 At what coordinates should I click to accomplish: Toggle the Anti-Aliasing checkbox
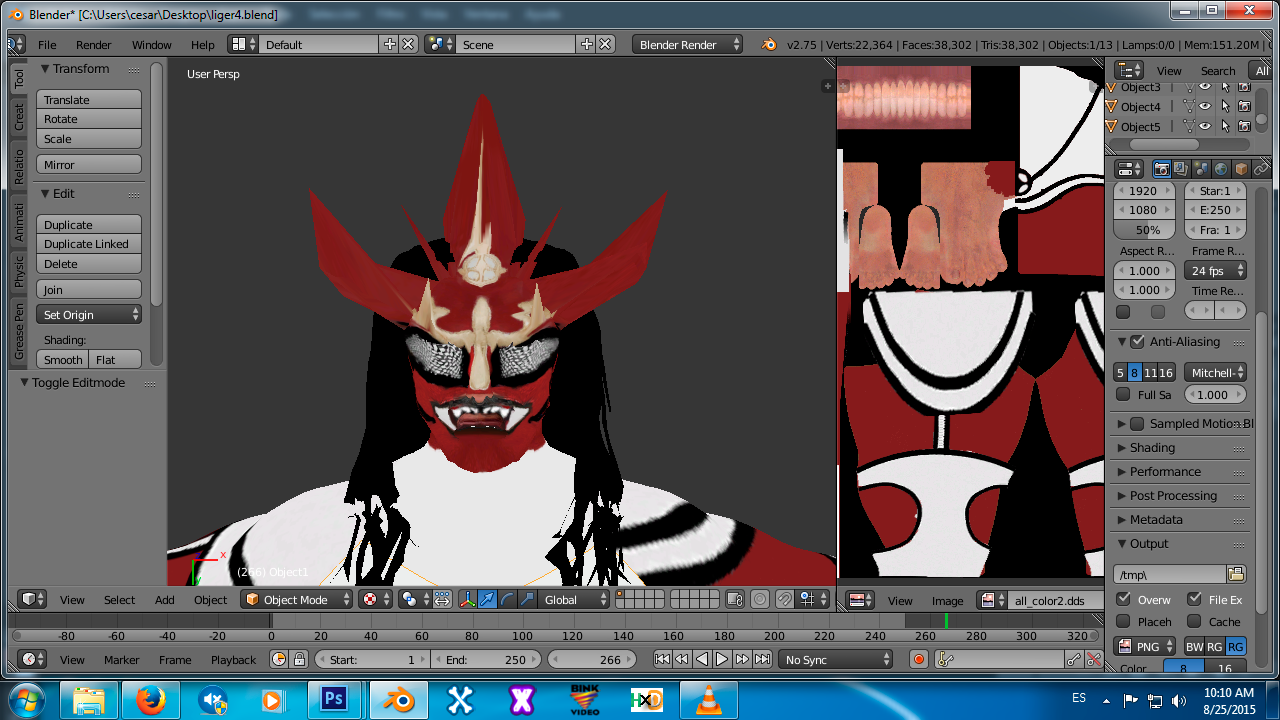(x=1137, y=341)
